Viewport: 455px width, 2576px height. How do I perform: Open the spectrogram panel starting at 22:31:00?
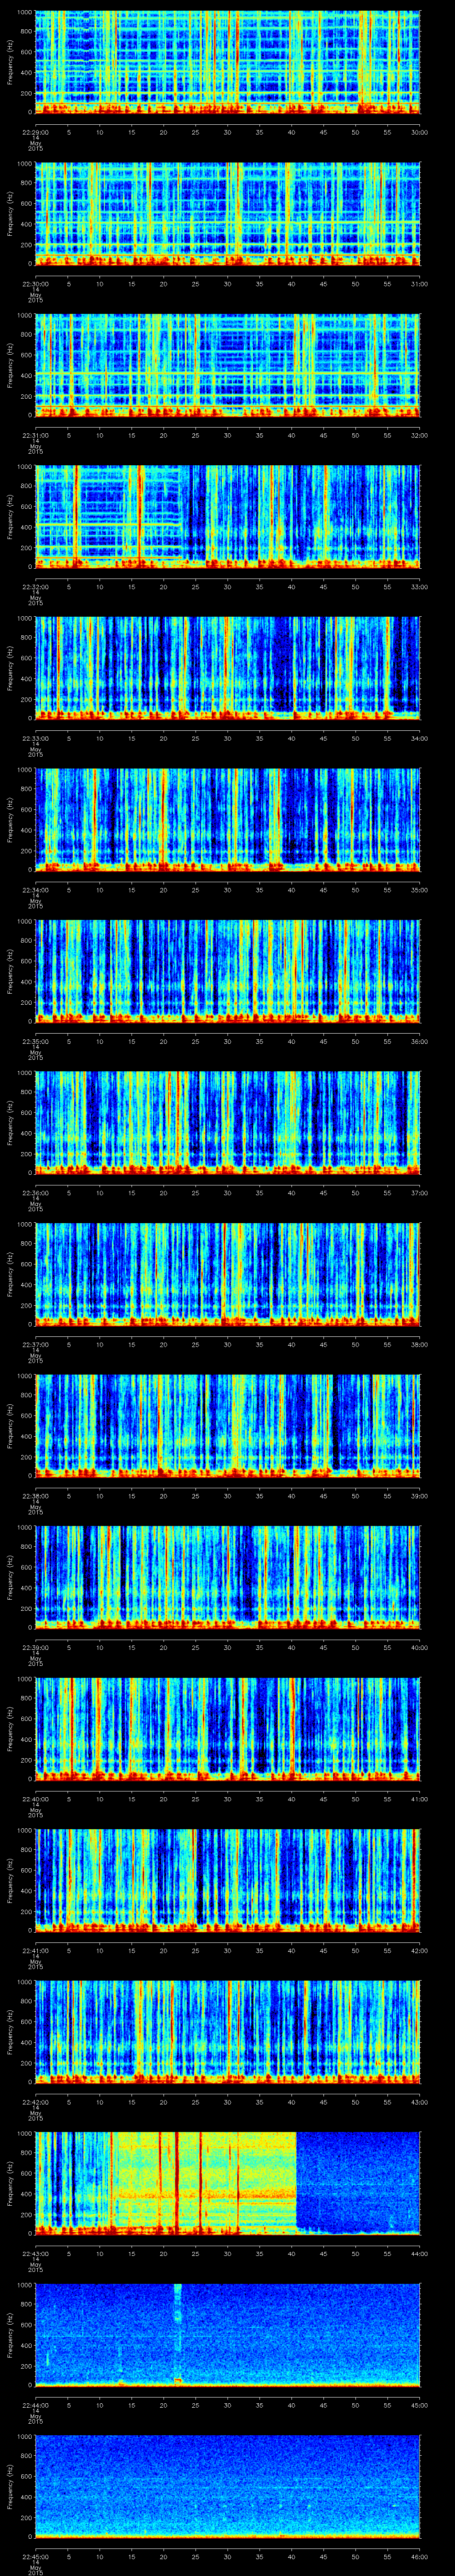tap(228, 366)
